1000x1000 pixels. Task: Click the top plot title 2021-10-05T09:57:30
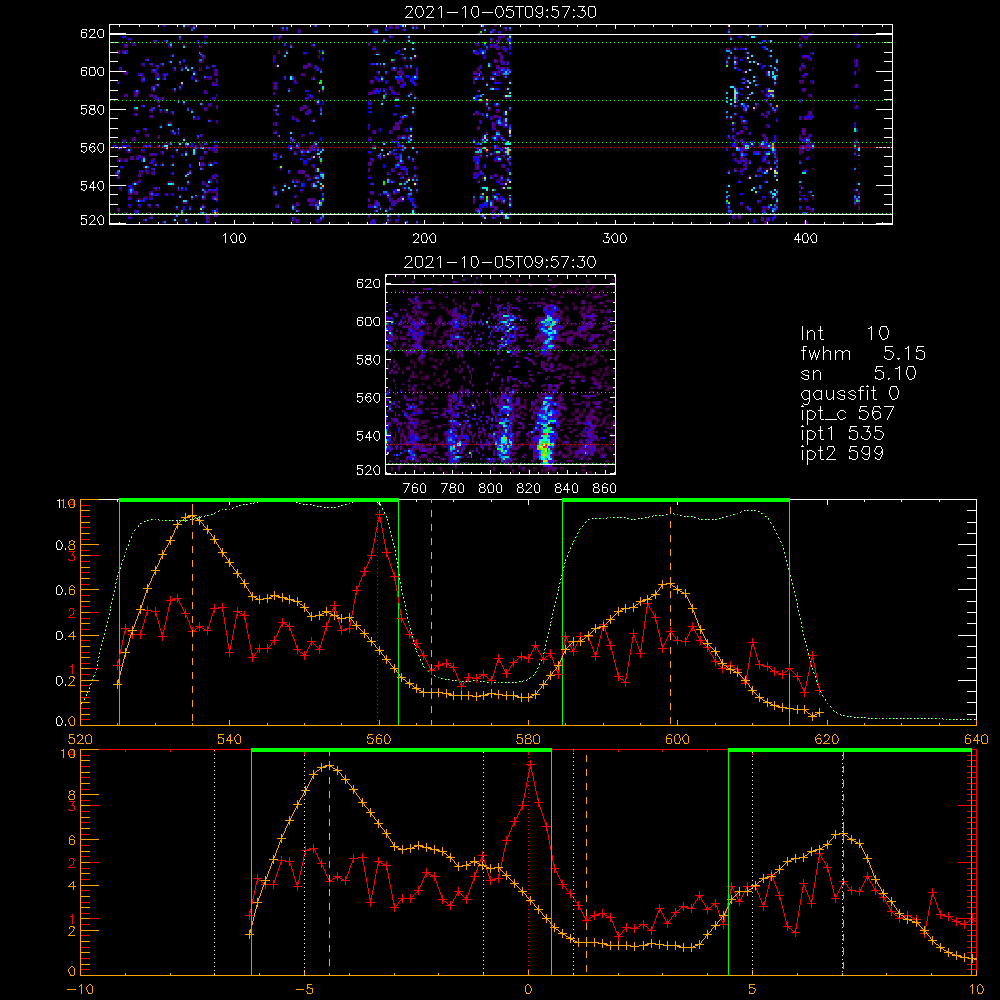[x=501, y=12]
